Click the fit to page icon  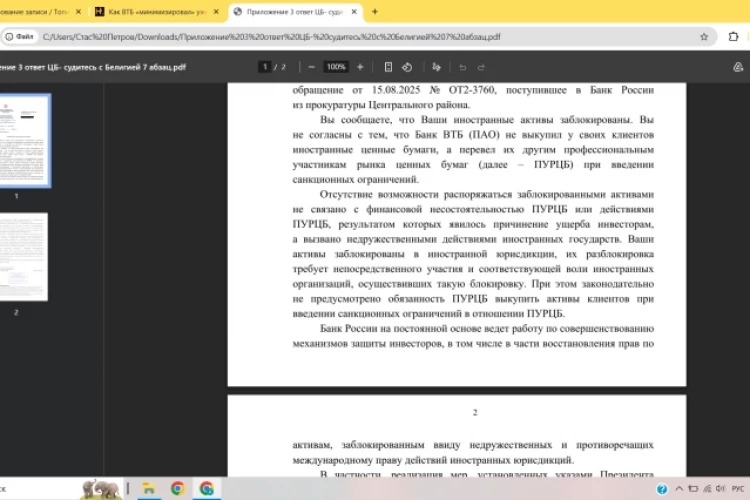(388, 67)
